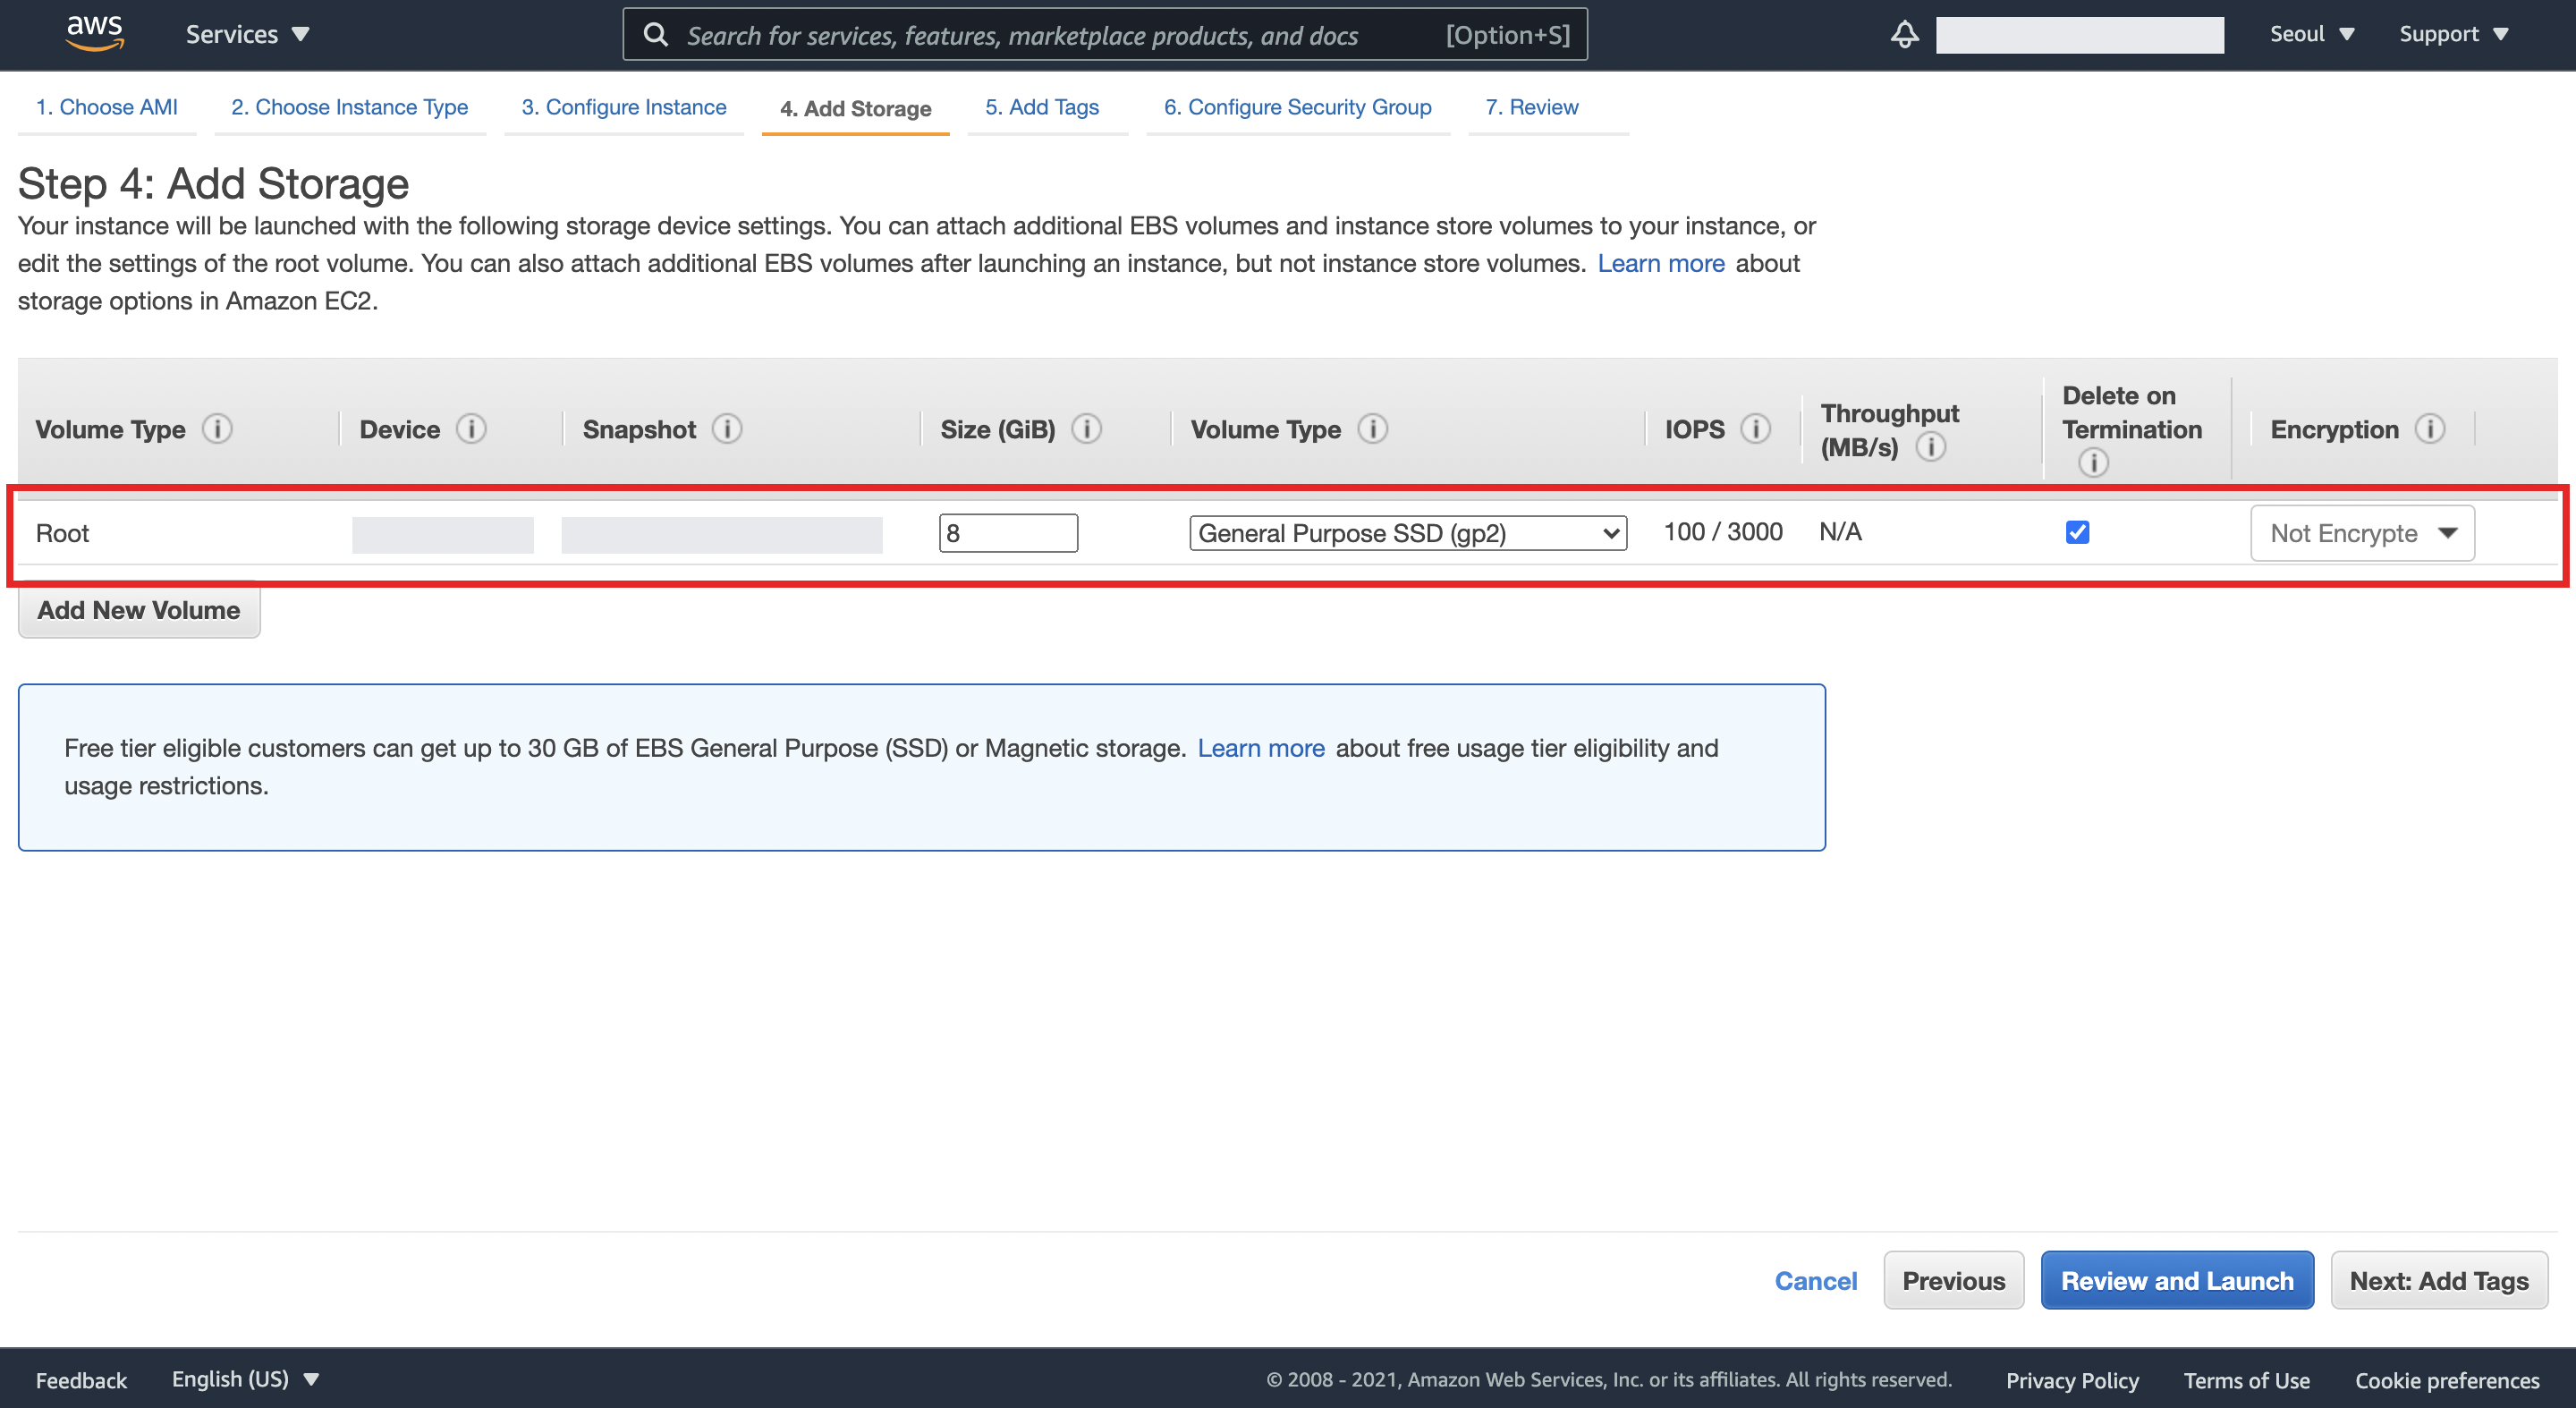Viewport: 2576px width, 1408px height.
Task: Click info icon beside Snapshot header
Action: pos(727,429)
